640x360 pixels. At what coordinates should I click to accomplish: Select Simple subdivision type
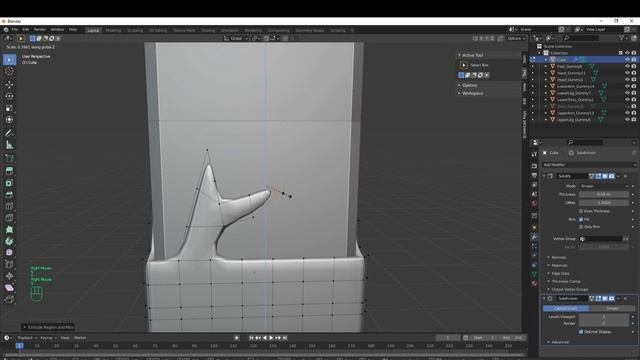pos(612,309)
